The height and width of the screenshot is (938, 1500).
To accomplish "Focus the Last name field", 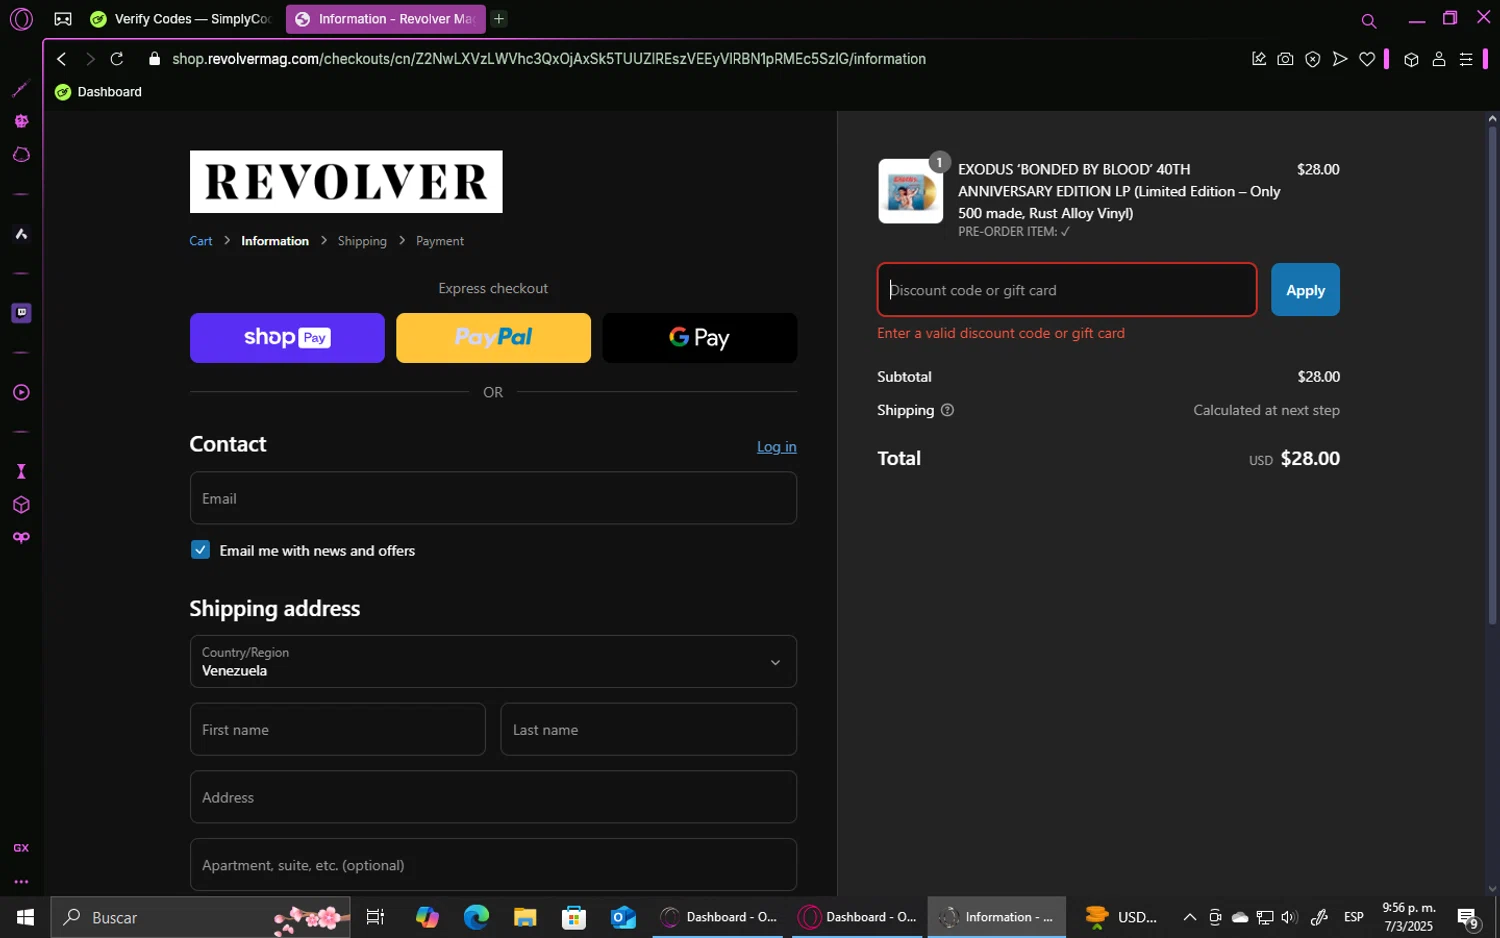I will (x=648, y=730).
